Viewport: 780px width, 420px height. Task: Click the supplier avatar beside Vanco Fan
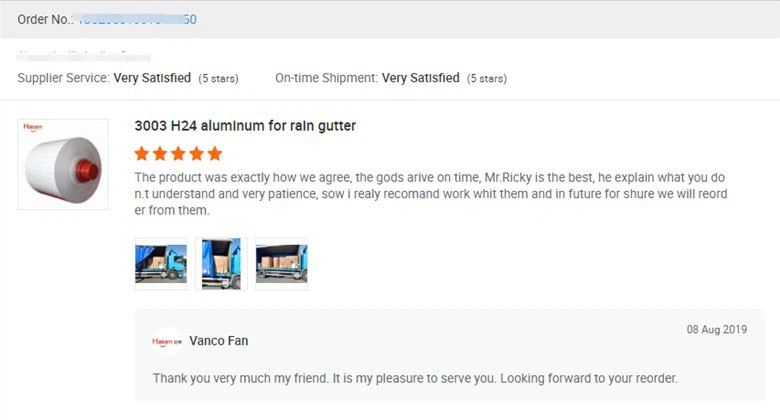pos(167,341)
